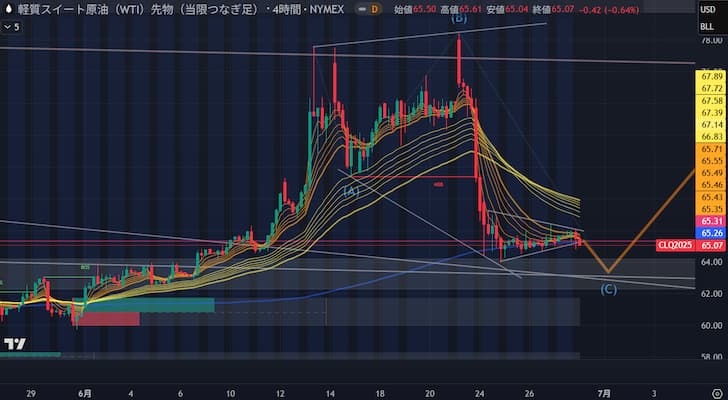
Task: Open the USD currency selector
Action: click(x=708, y=10)
